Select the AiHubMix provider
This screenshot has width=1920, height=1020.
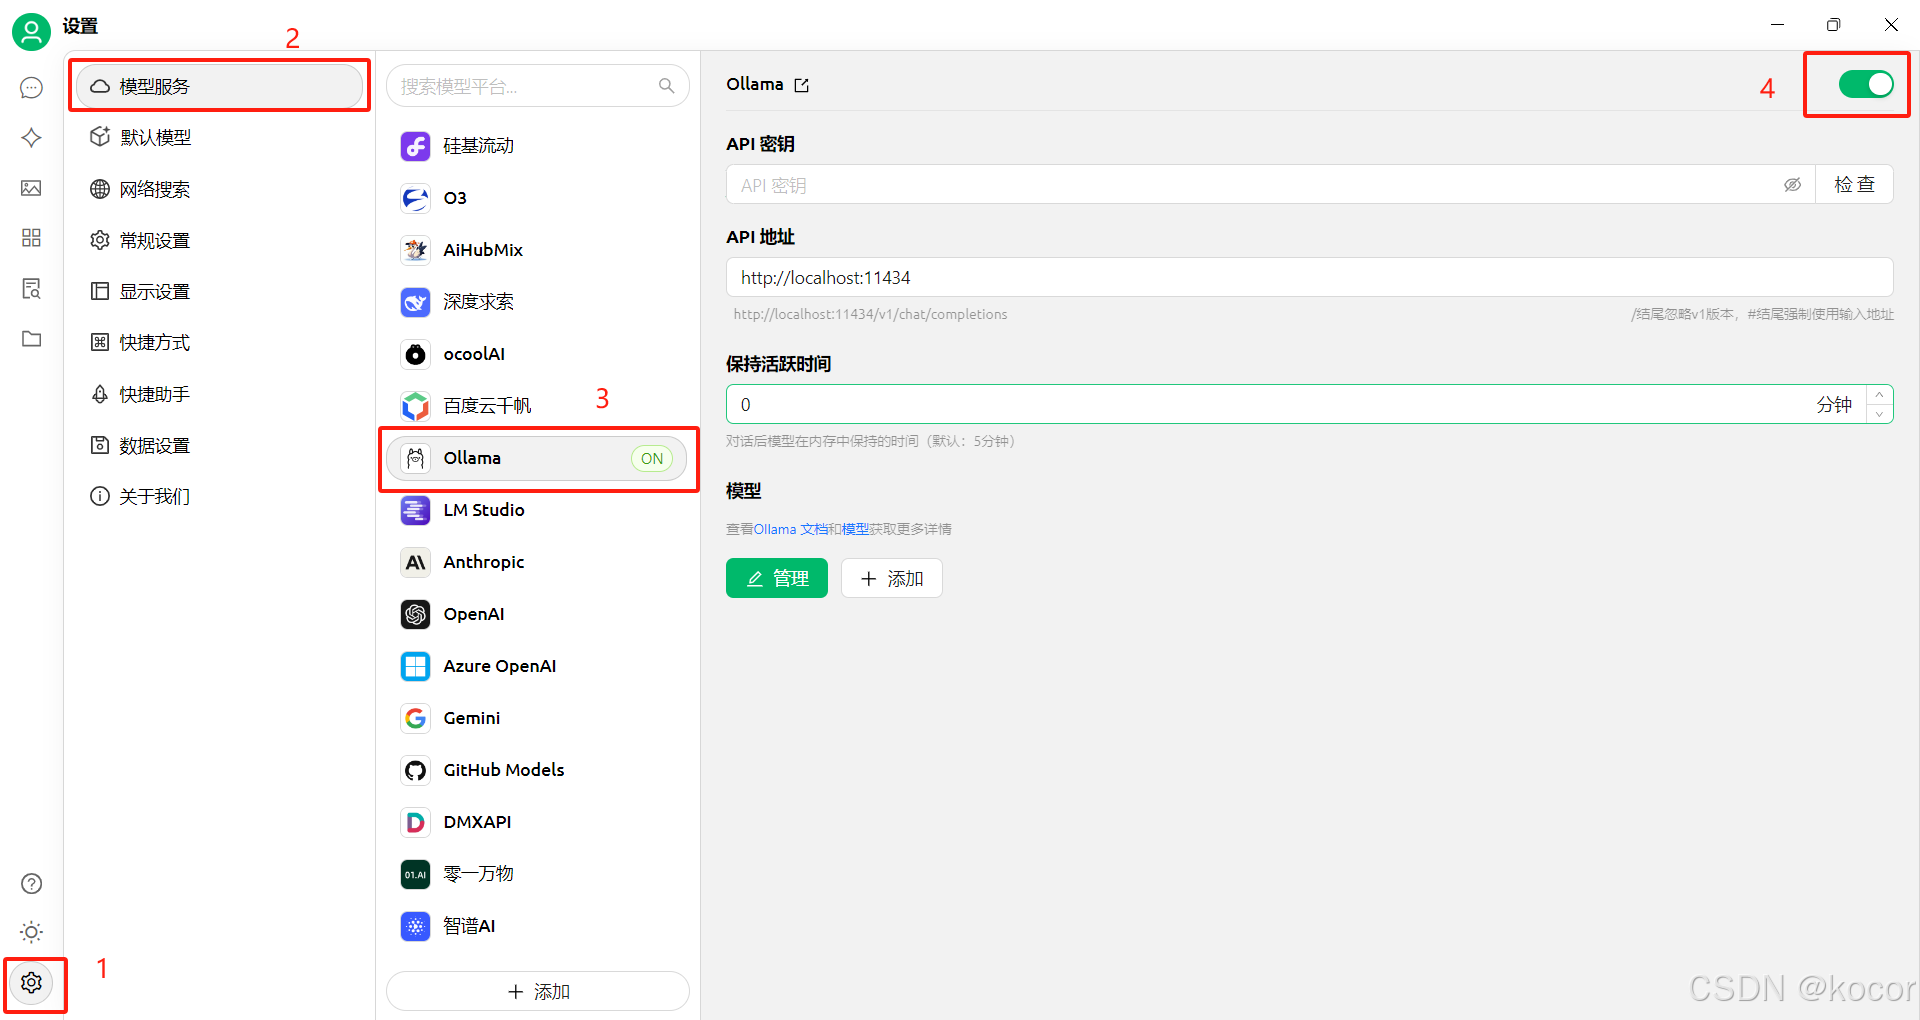[538, 250]
